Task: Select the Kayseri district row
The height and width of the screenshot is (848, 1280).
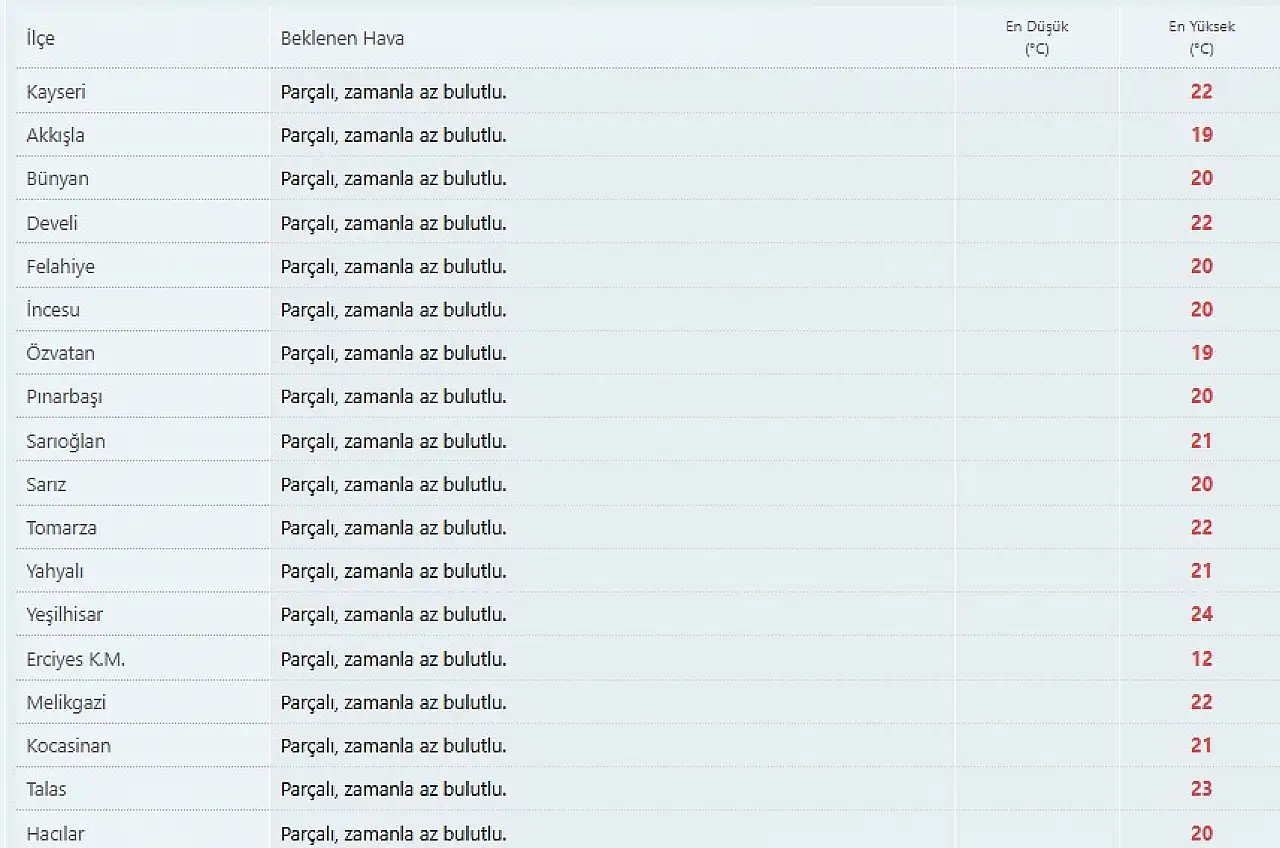Action: coord(56,92)
